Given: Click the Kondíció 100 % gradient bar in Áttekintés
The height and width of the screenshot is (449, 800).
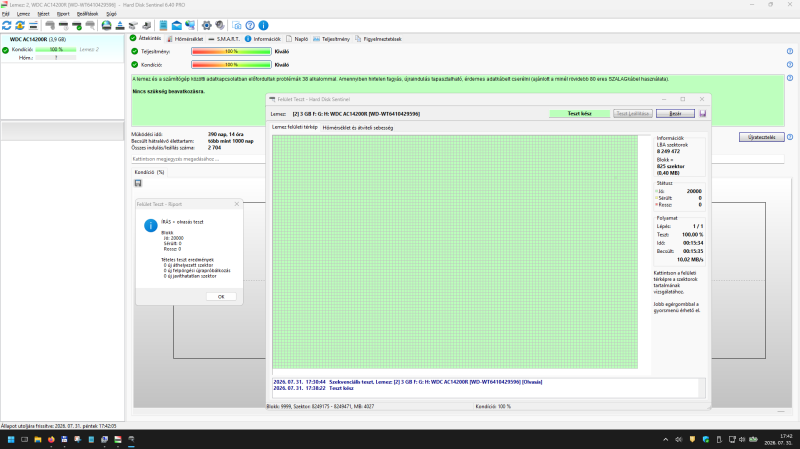Looking at the screenshot, I should coord(231,65).
